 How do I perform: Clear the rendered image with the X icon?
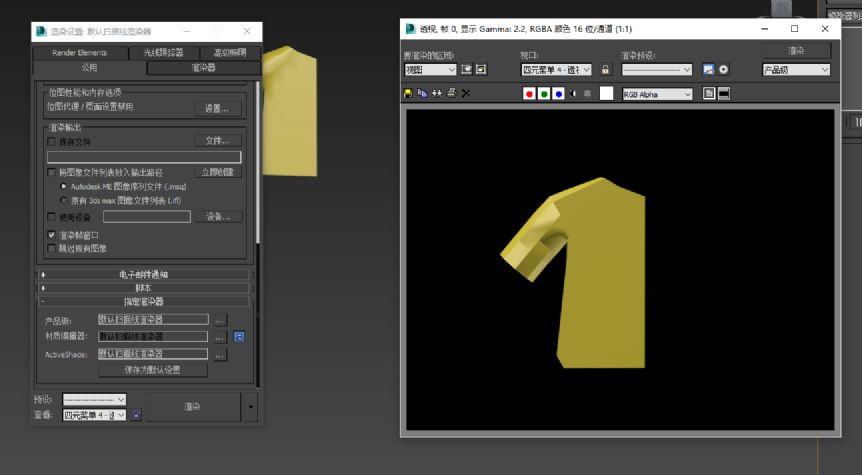(x=466, y=93)
